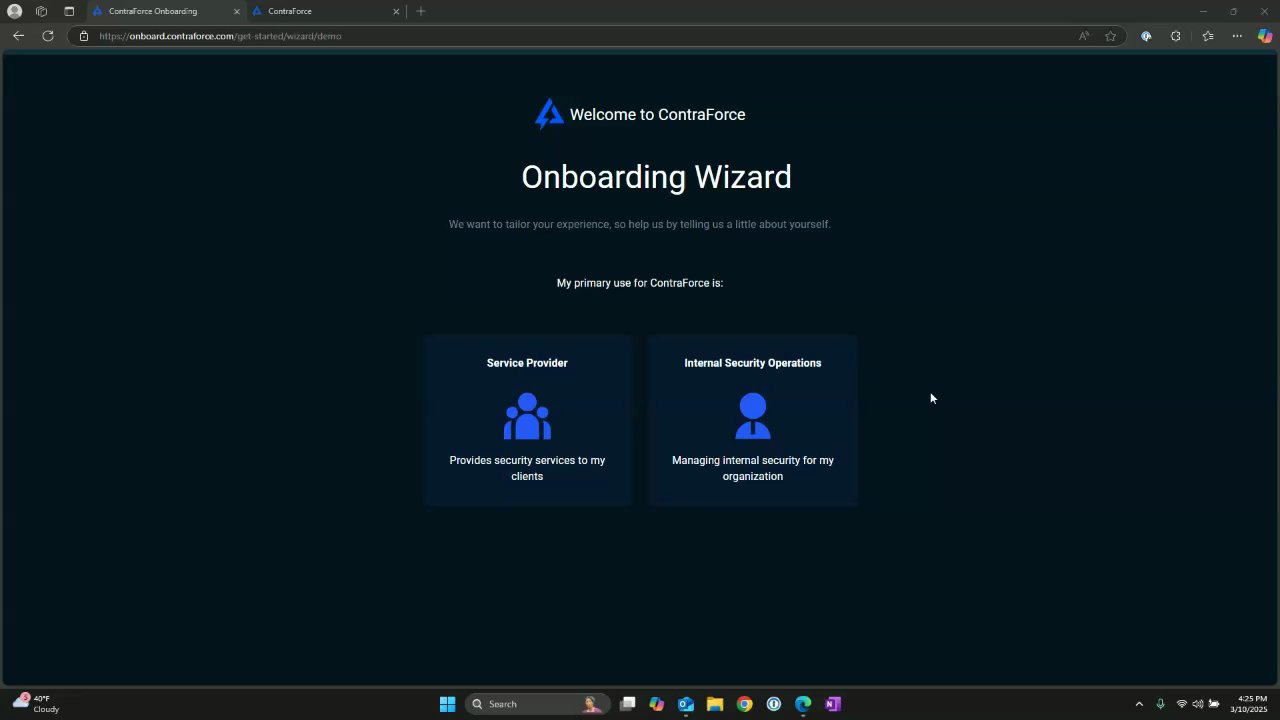Open 1Password from the taskbar

[774, 704]
